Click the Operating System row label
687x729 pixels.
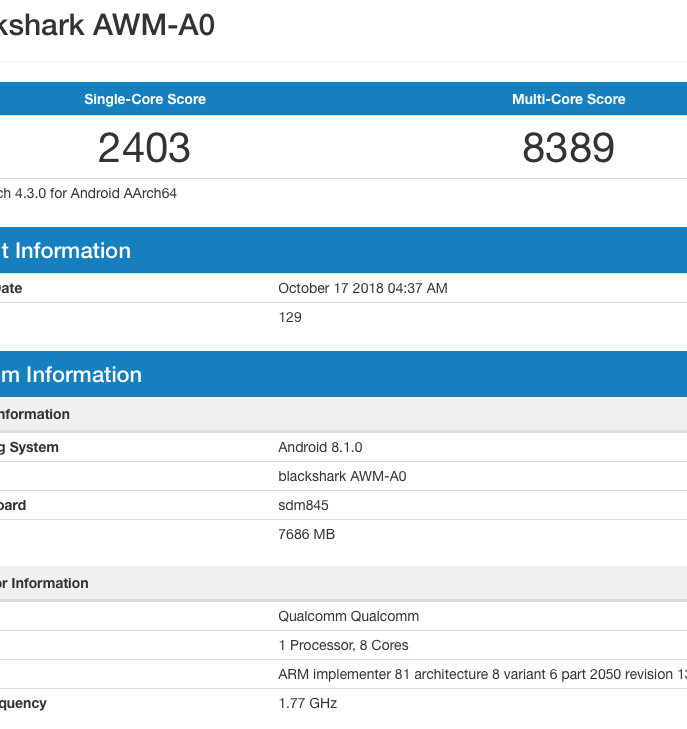coord(29,447)
